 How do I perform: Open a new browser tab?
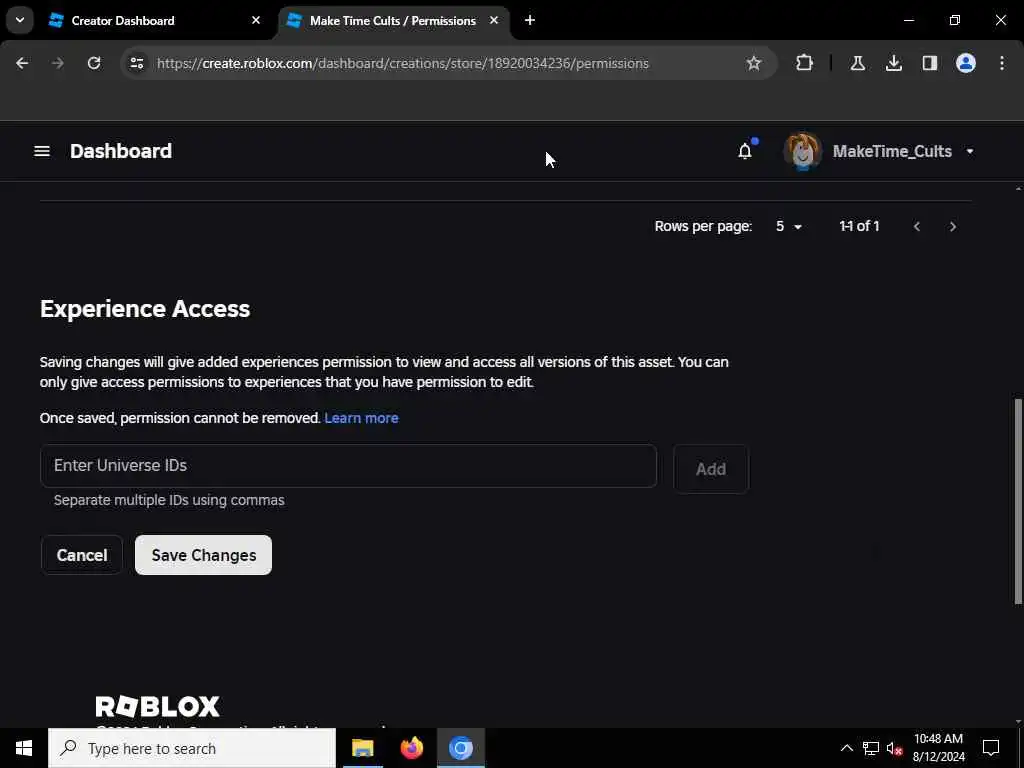530,21
